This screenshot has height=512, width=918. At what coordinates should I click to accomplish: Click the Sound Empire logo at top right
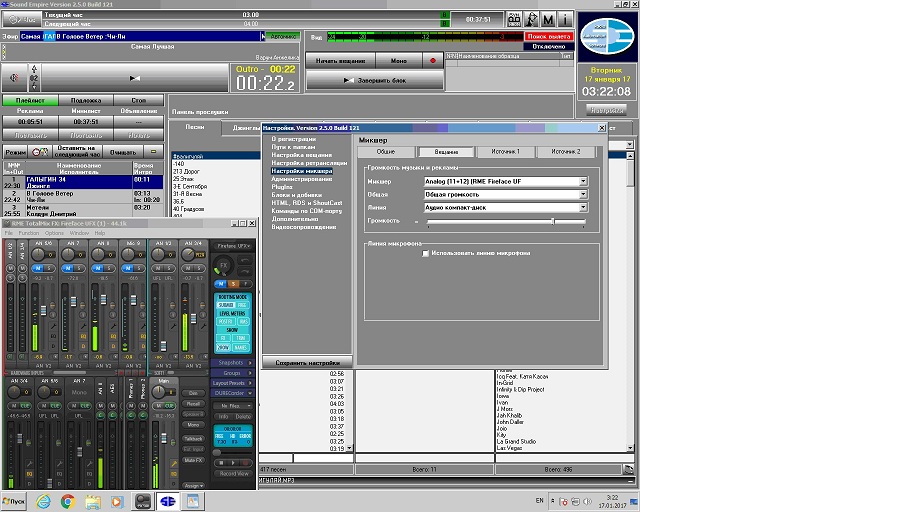coord(607,36)
